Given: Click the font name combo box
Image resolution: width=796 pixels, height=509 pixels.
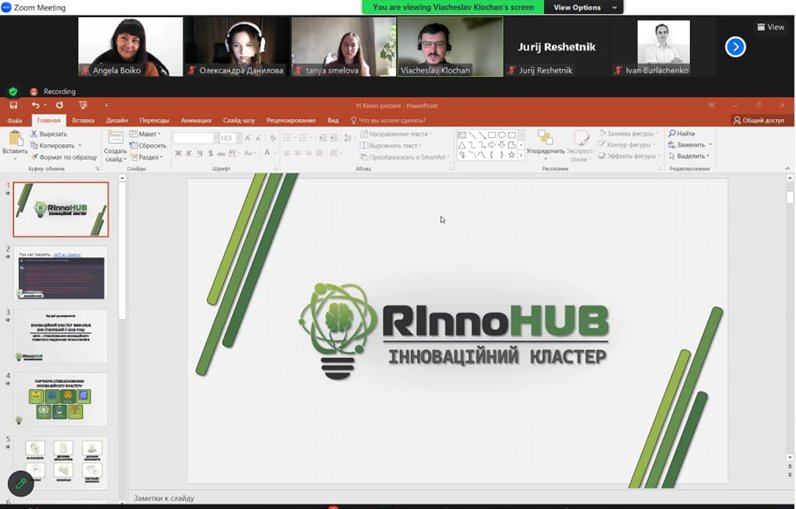Looking at the screenshot, I should 195,138.
